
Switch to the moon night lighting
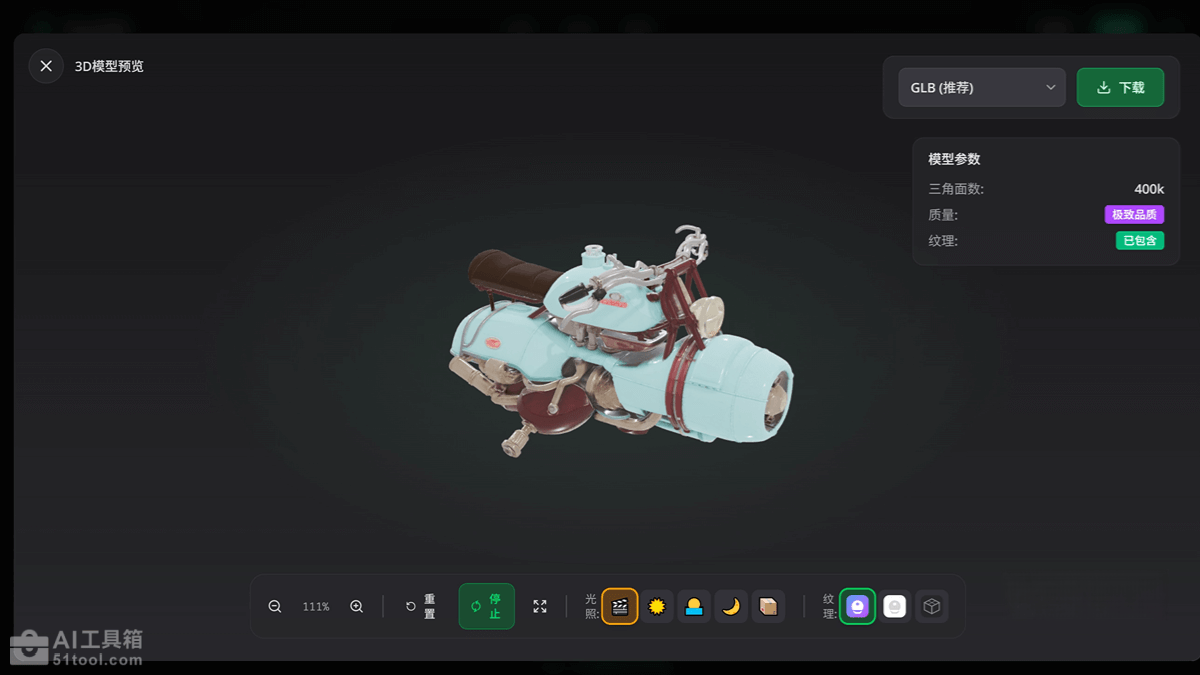coord(731,607)
